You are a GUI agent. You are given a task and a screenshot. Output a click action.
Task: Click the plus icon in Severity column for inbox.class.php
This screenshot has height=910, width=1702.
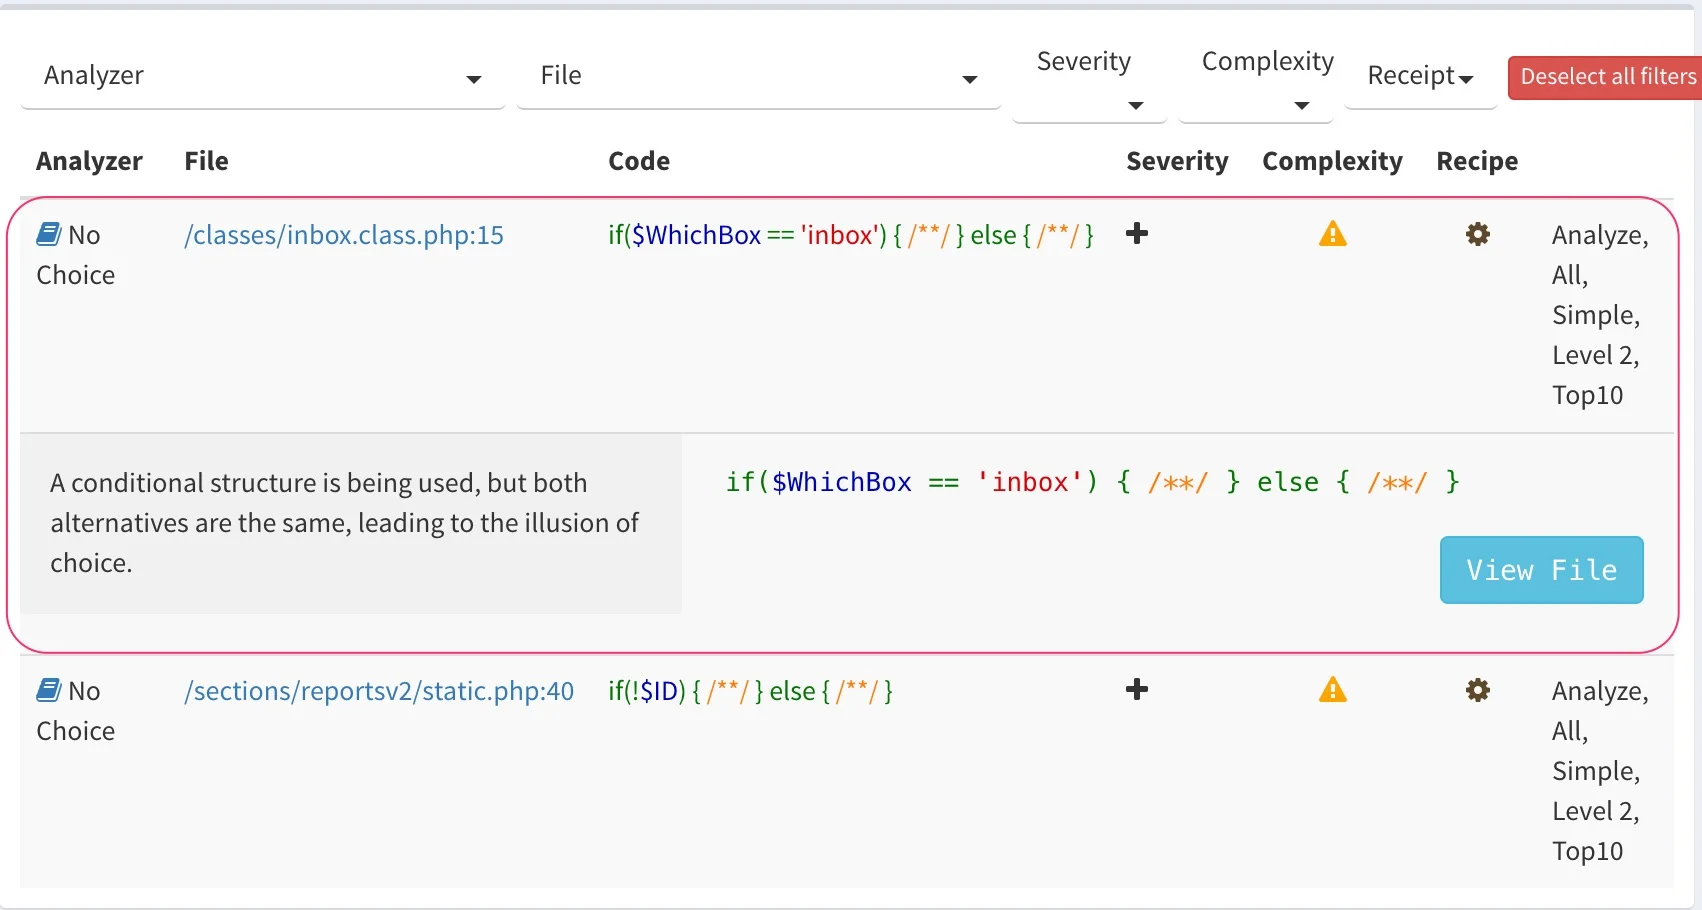click(1136, 233)
